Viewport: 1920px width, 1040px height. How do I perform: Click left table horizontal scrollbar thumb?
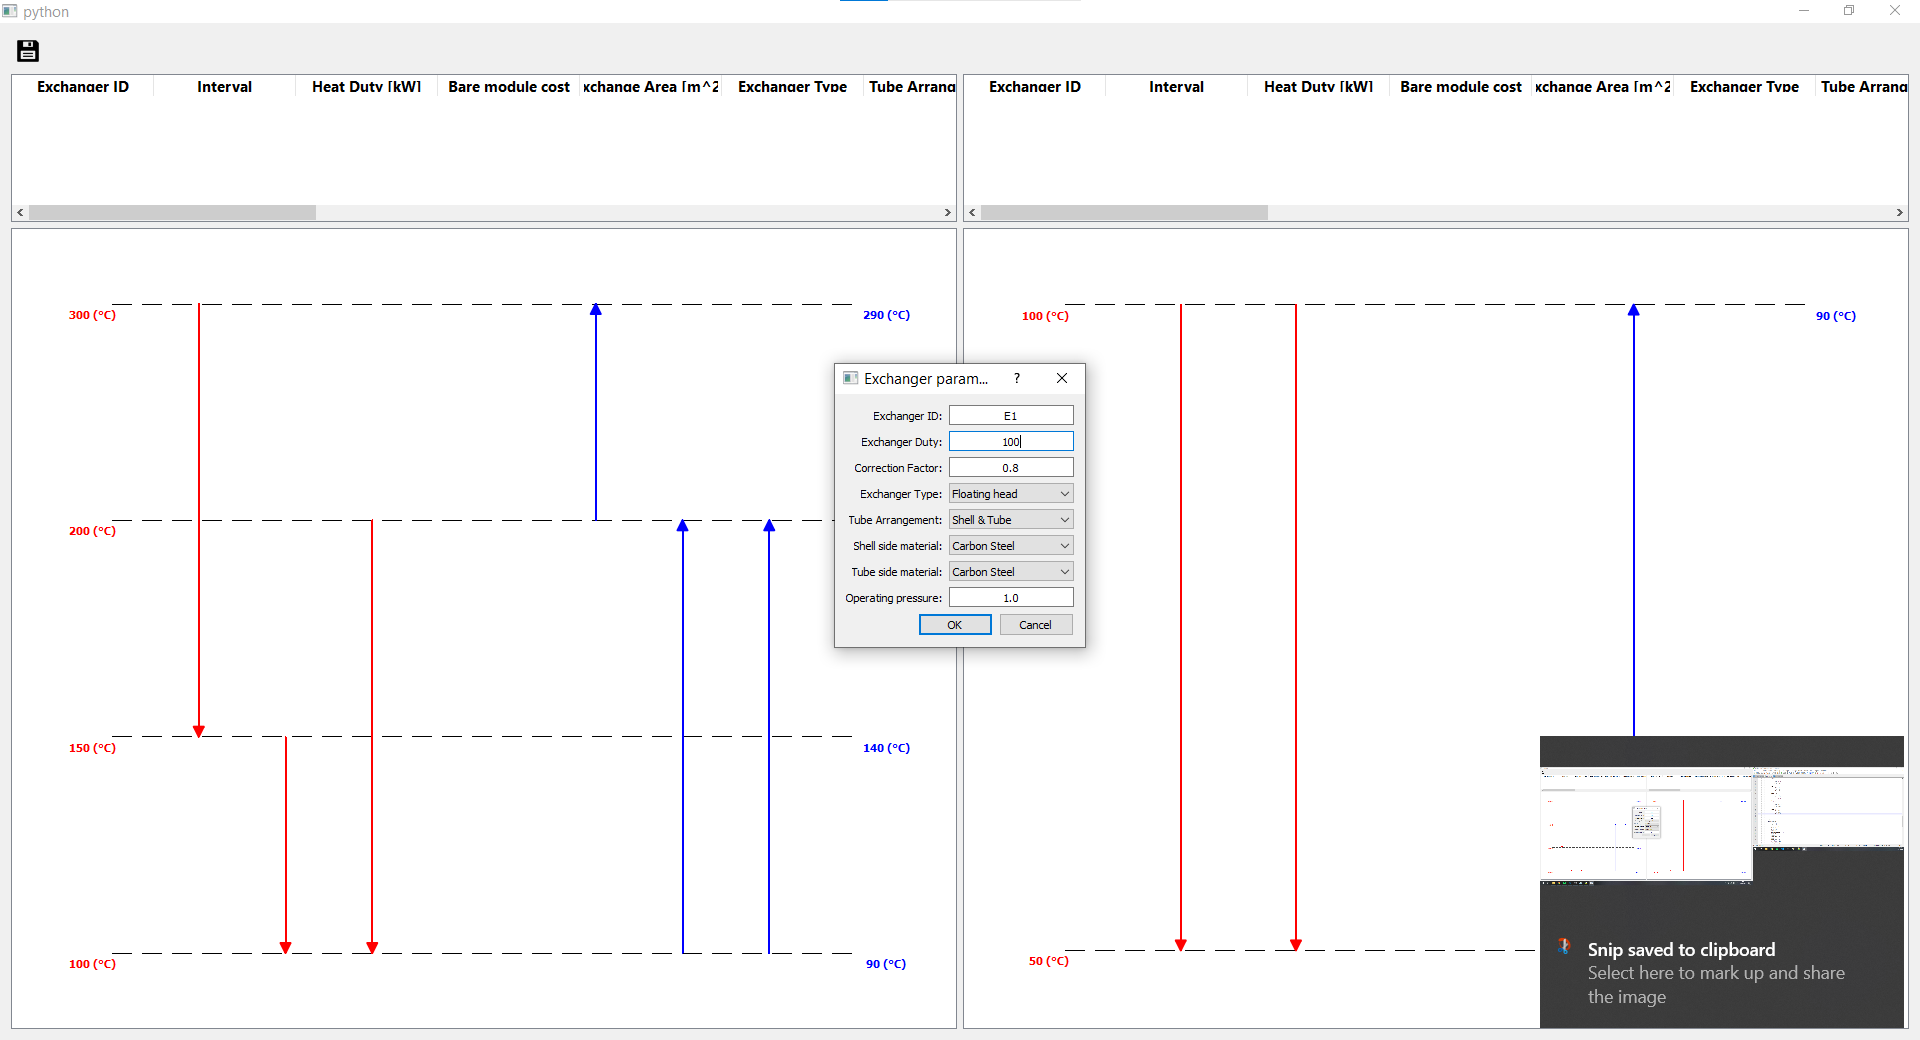[x=173, y=213]
